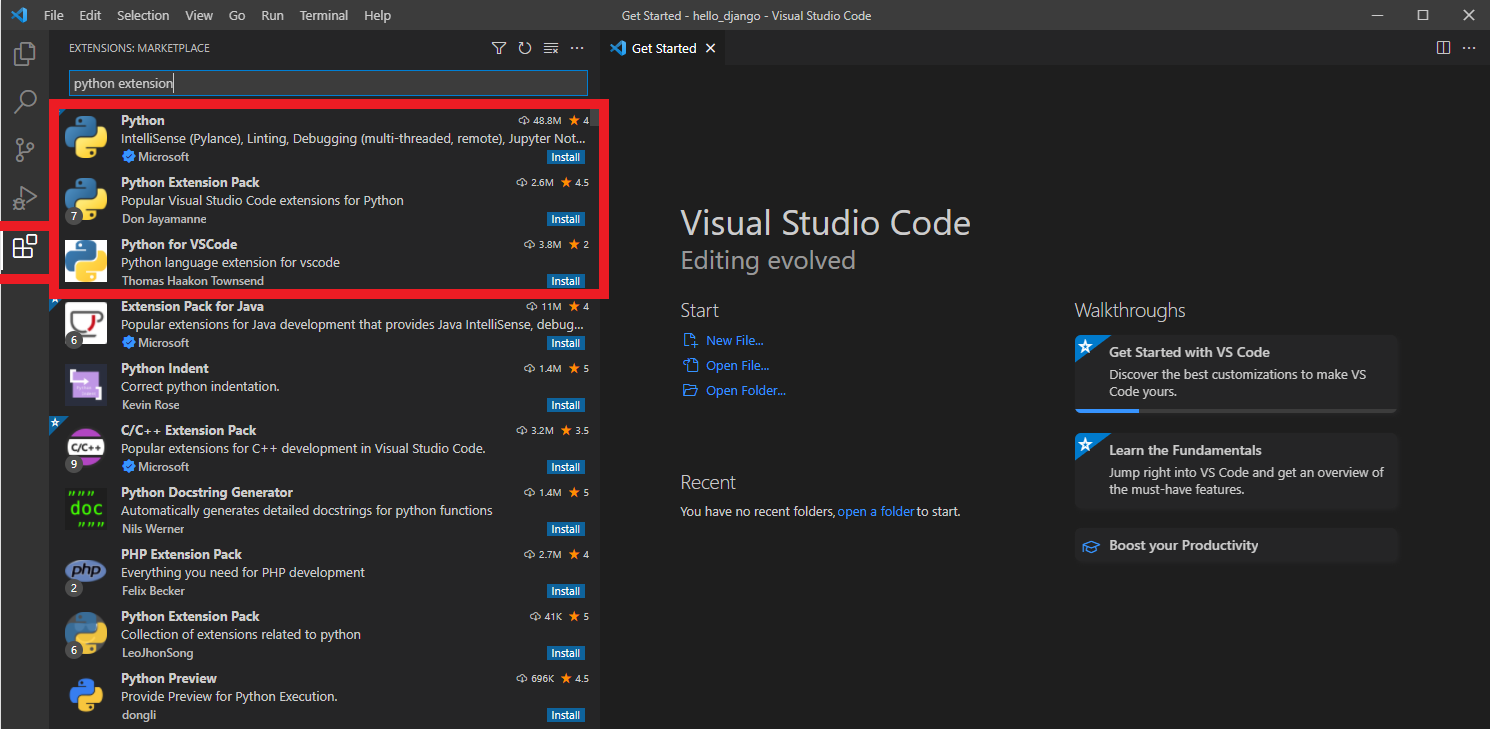Close the Get Started tab

711,48
